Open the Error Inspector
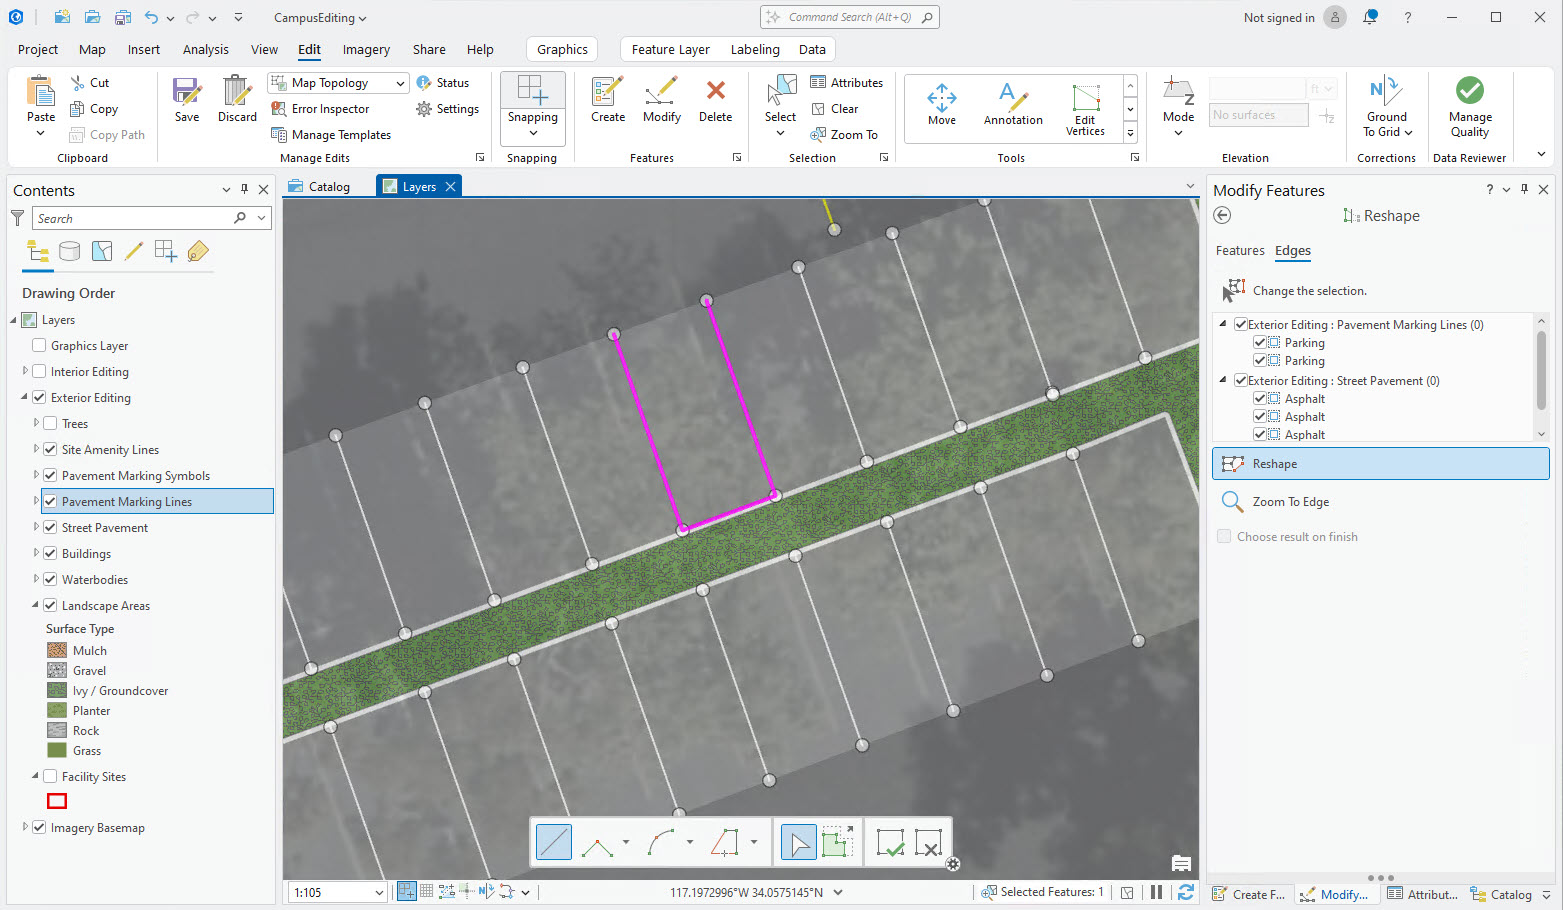This screenshot has height=910, width=1563. coord(320,109)
